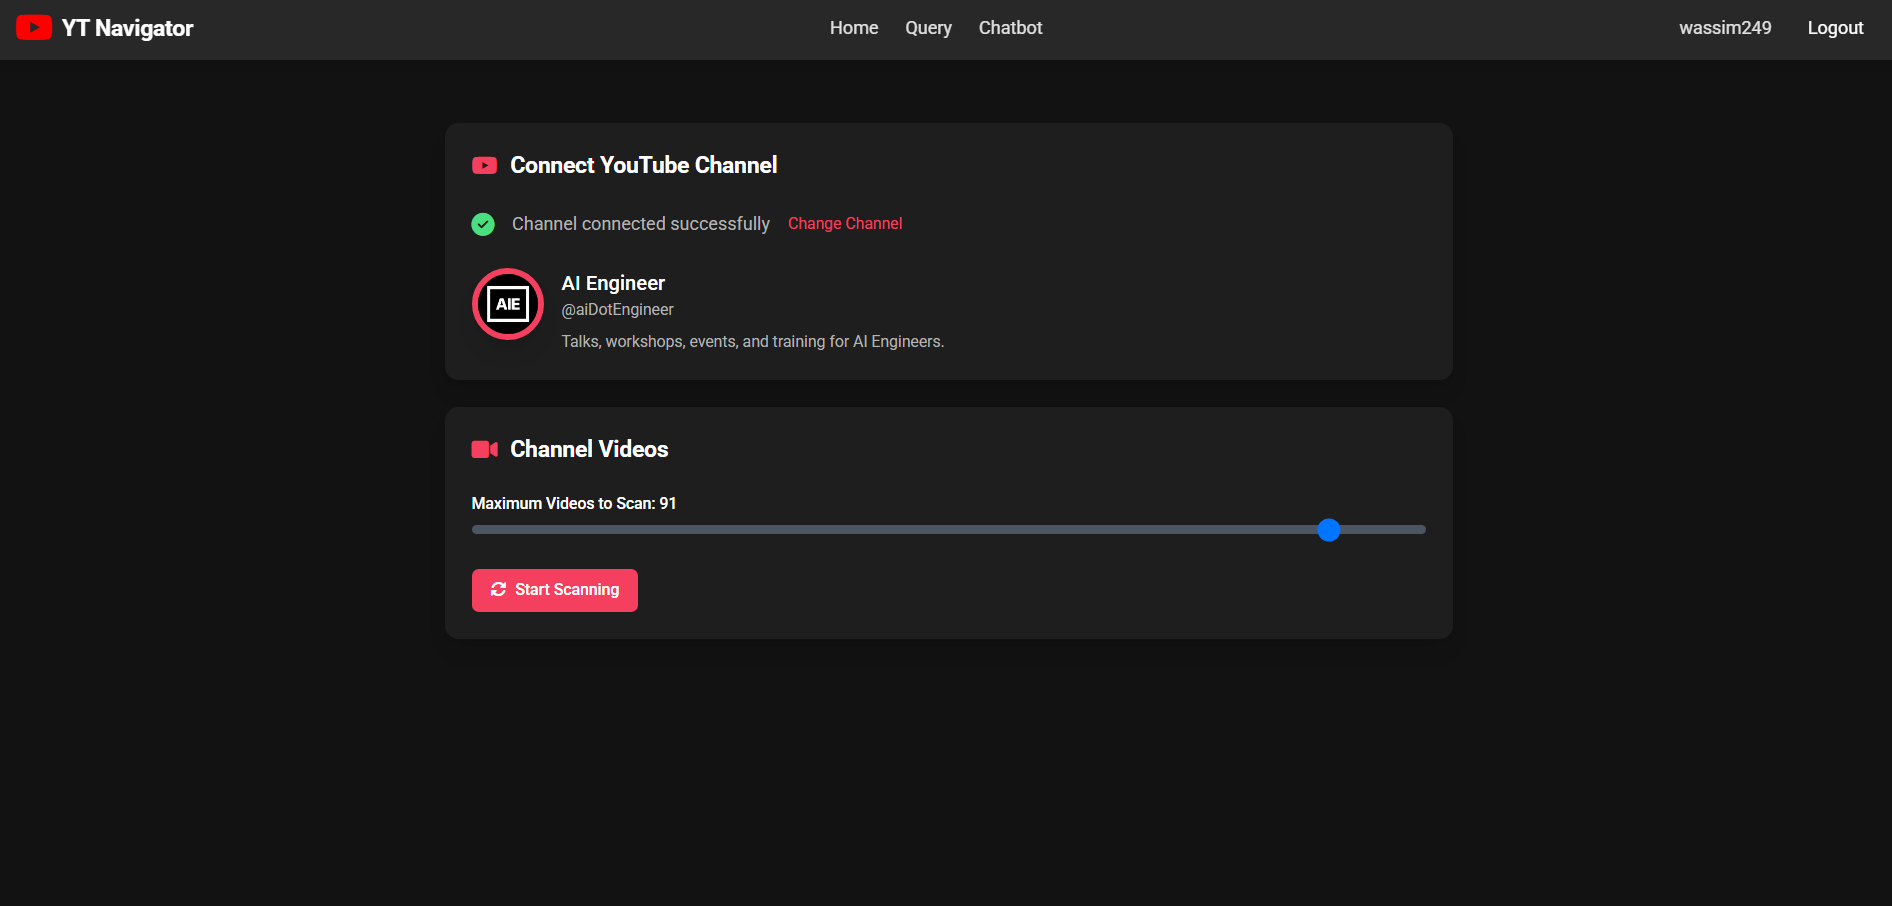This screenshot has height=906, width=1892.
Task: Click the Channel Videos heading
Action: coord(589,449)
